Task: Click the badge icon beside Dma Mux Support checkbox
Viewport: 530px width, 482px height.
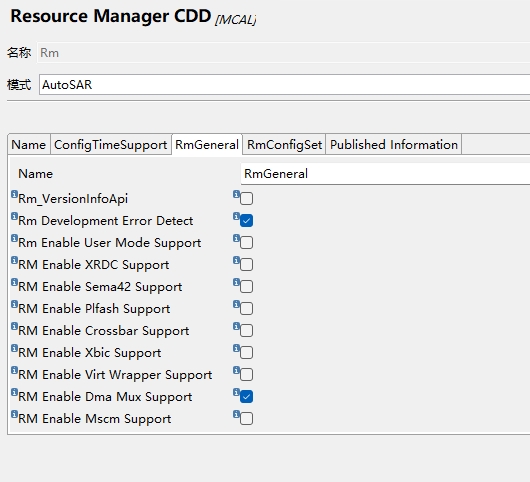Action: click(x=236, y=392)
